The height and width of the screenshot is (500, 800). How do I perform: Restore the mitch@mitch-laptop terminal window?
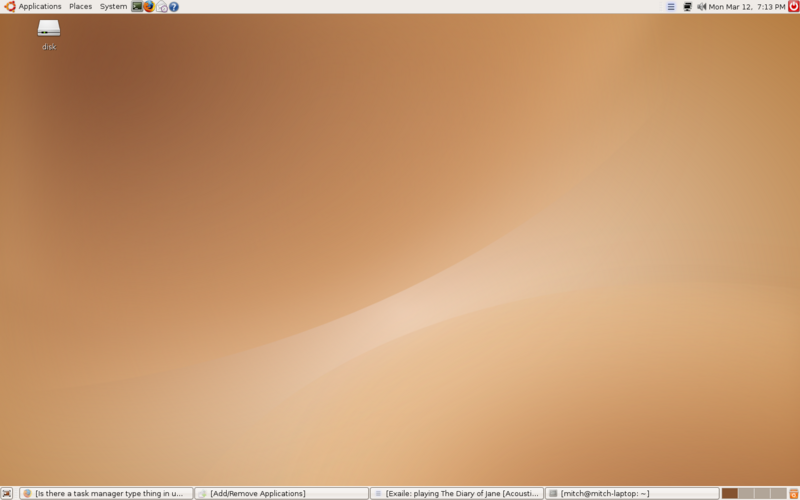tap(632, 493)
